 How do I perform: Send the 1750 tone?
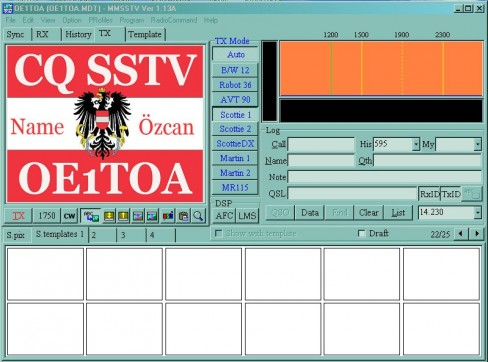point(47,216)
